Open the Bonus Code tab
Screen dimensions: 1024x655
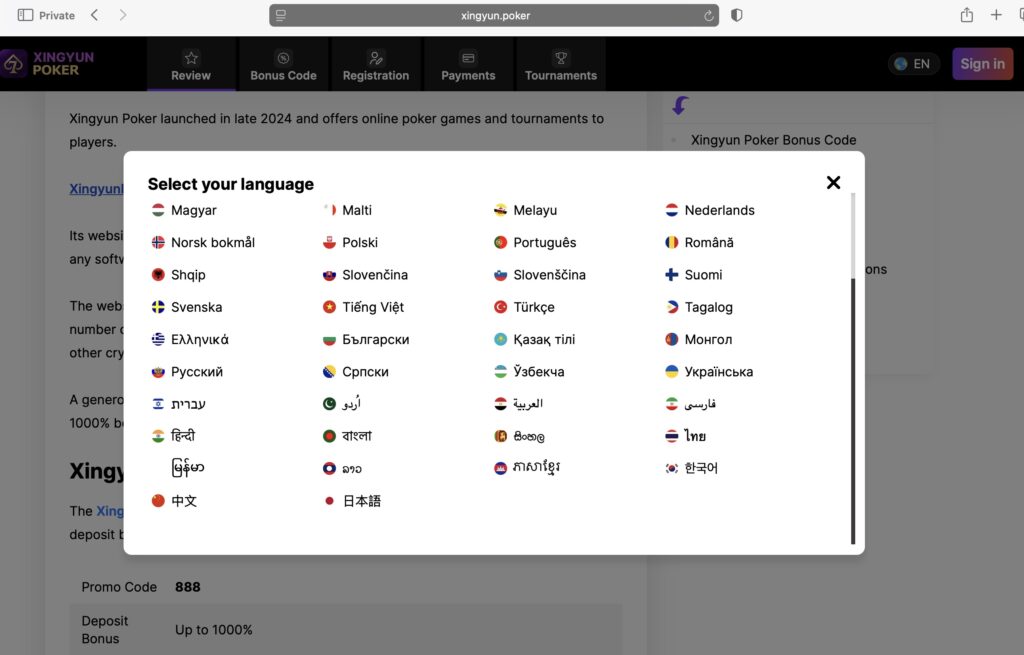pos(283,65)
